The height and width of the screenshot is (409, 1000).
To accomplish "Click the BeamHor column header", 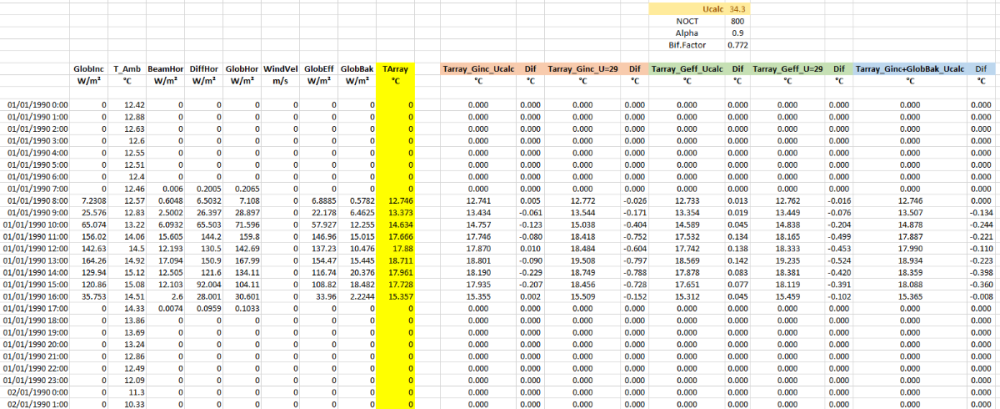I will tap(164, 68).
